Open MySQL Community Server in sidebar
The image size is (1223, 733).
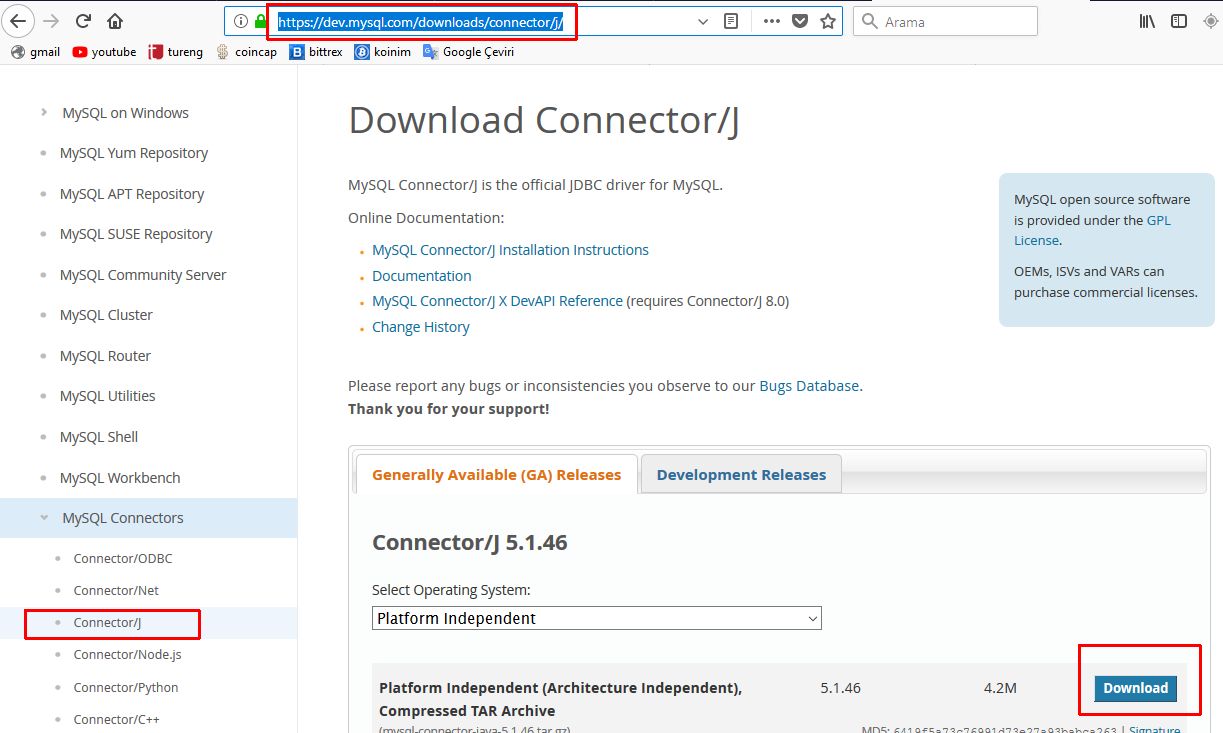click(x=143, y=275)
